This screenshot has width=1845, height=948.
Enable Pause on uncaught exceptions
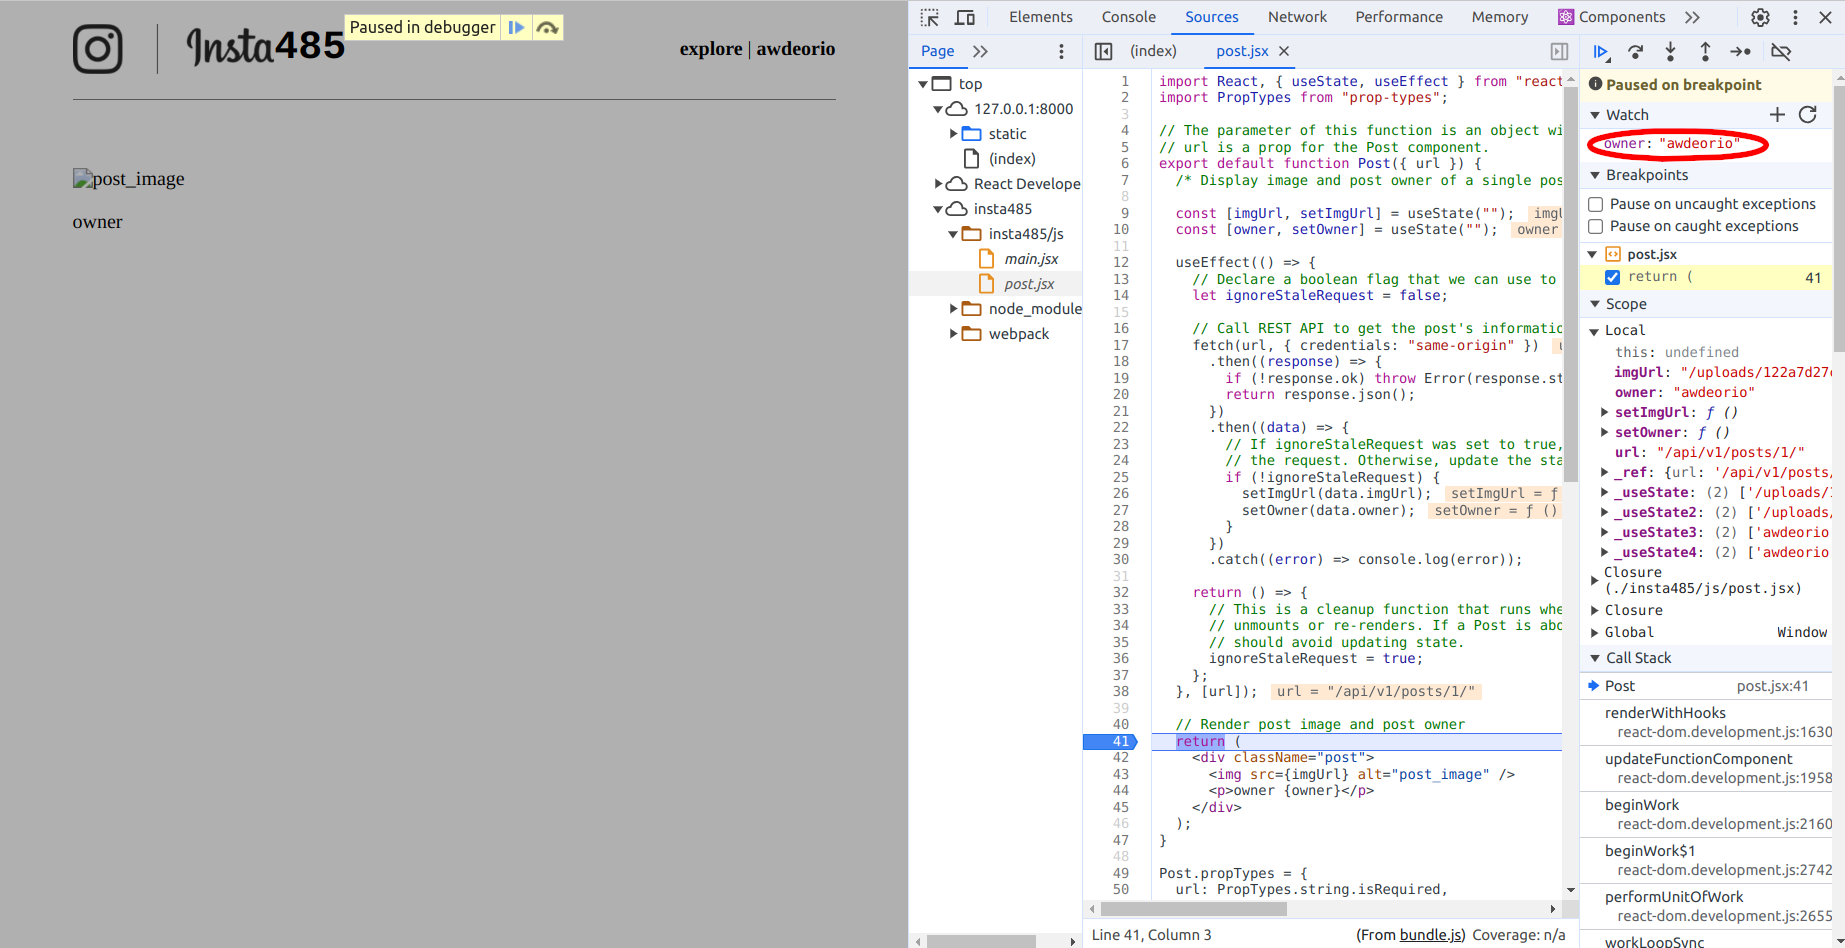click(1596, 204)
